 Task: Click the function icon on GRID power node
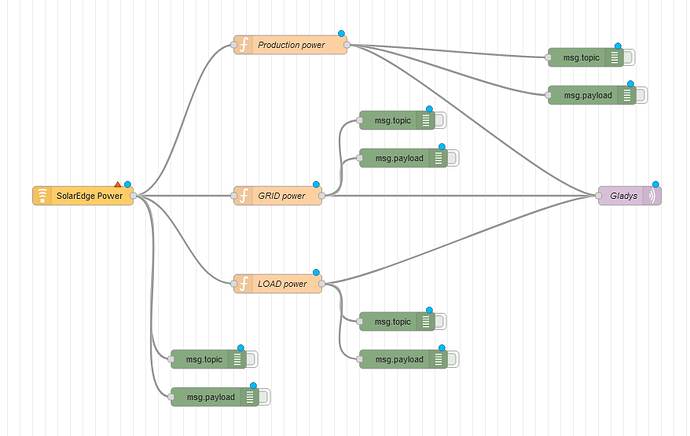243,196
